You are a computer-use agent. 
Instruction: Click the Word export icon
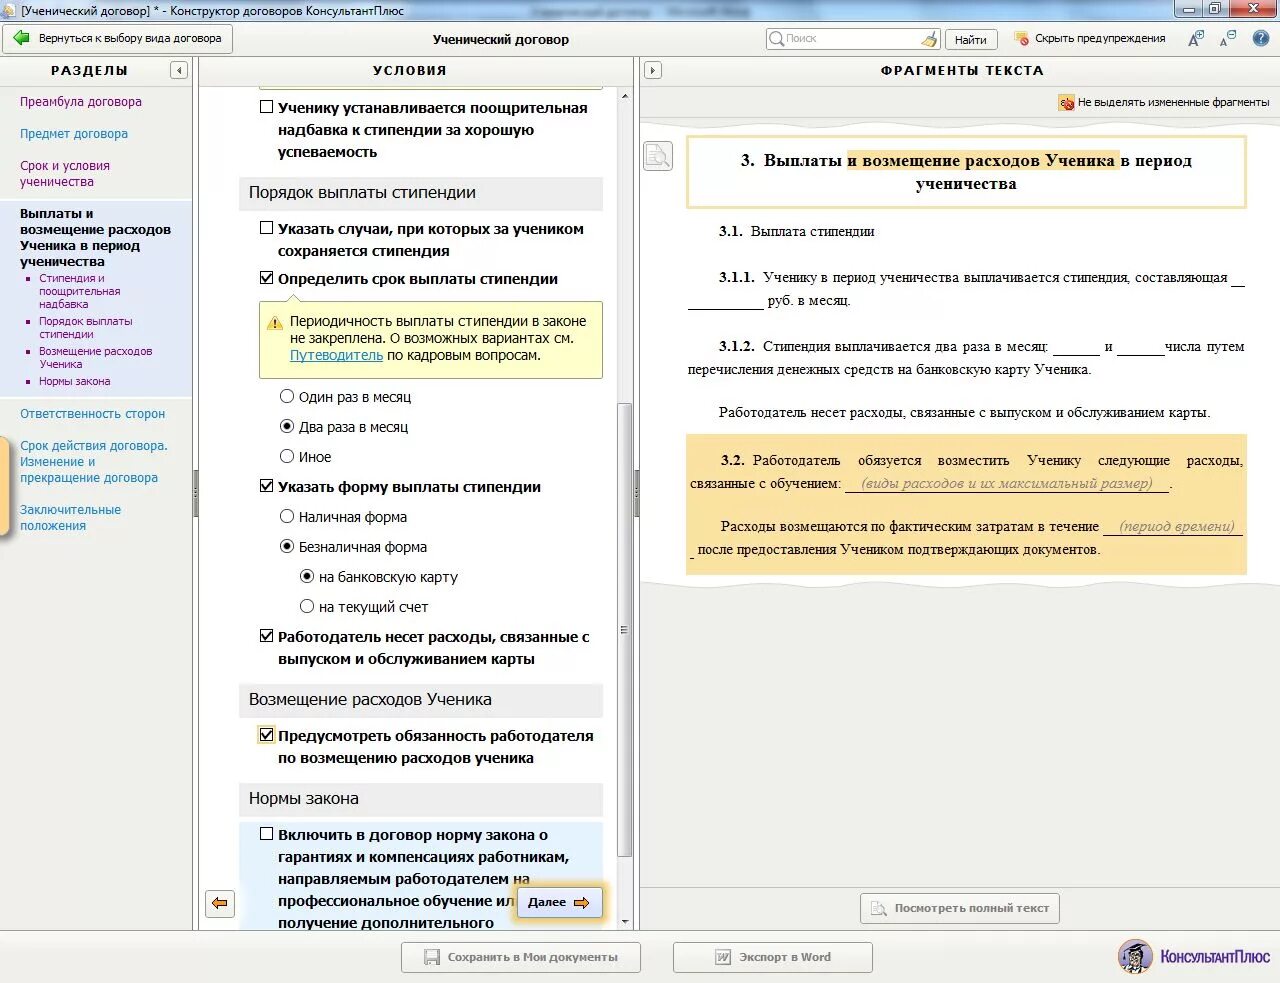[x=723, y=957]
